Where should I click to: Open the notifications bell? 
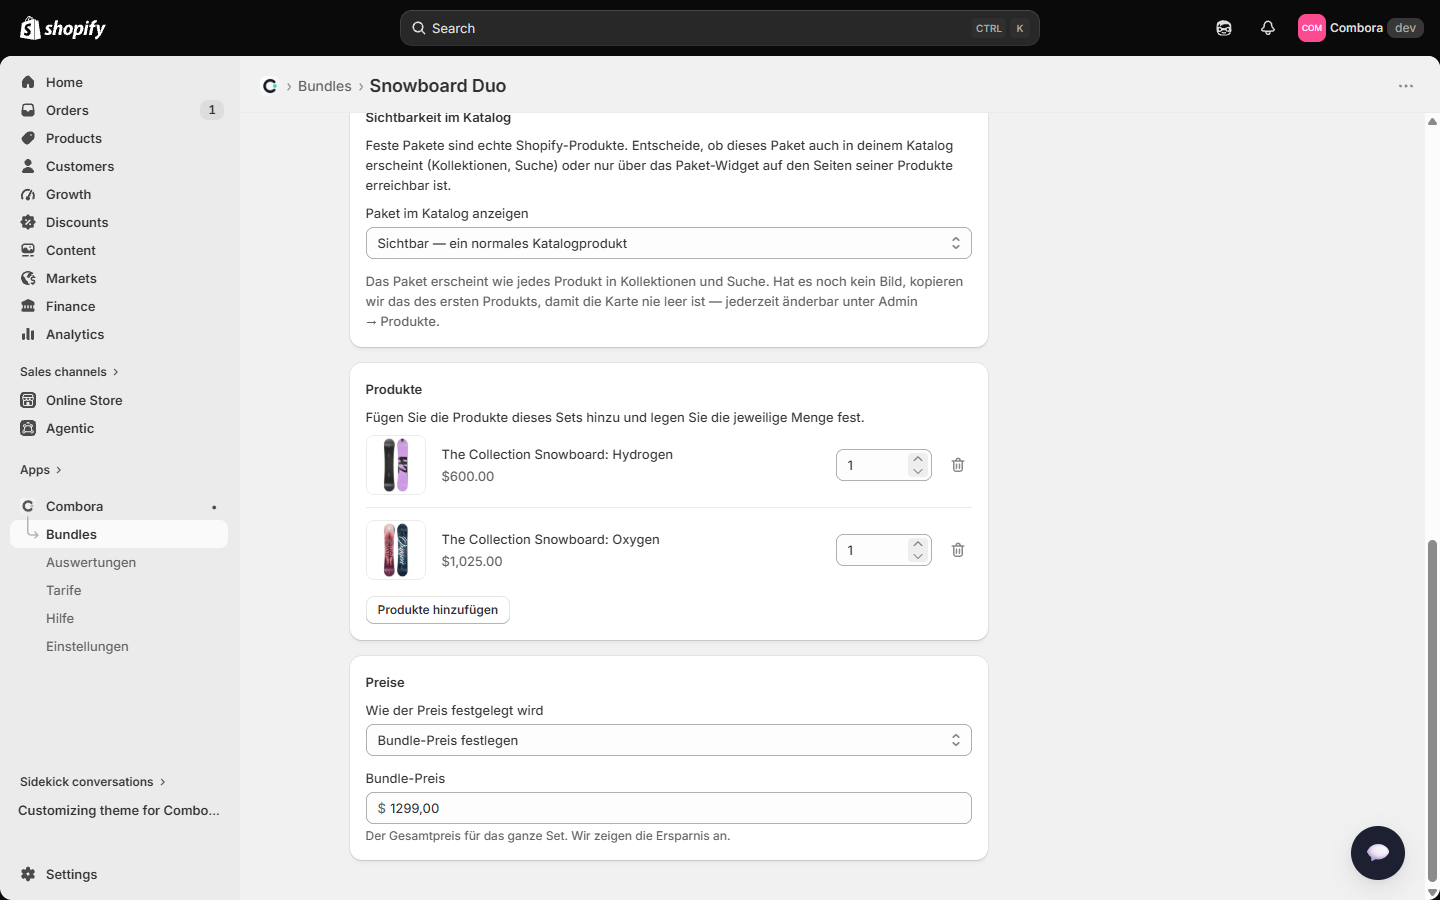1268,28
